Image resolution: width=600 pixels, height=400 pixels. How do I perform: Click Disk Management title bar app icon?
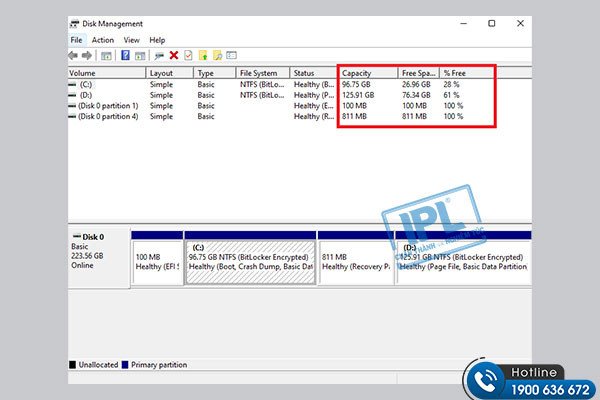[75, 24]
